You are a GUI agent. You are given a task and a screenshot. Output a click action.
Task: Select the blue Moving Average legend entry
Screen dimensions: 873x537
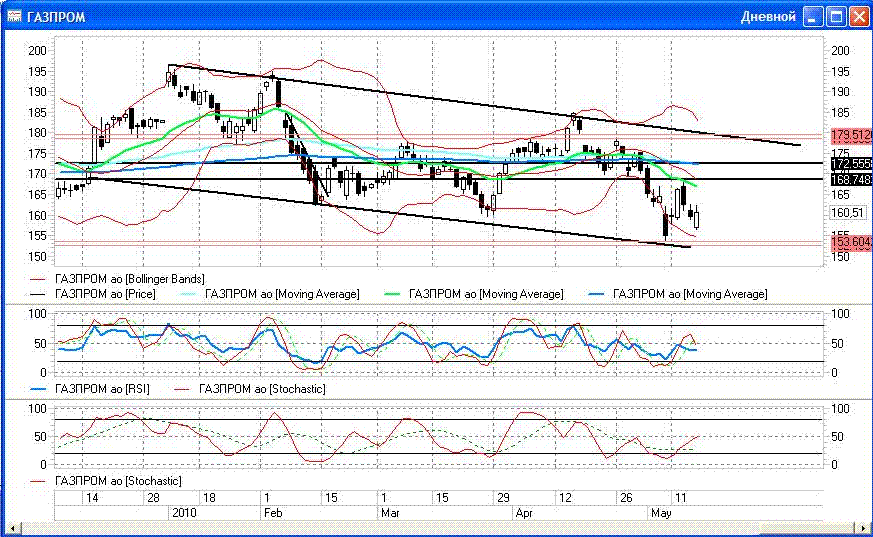(x=678, y=294)
